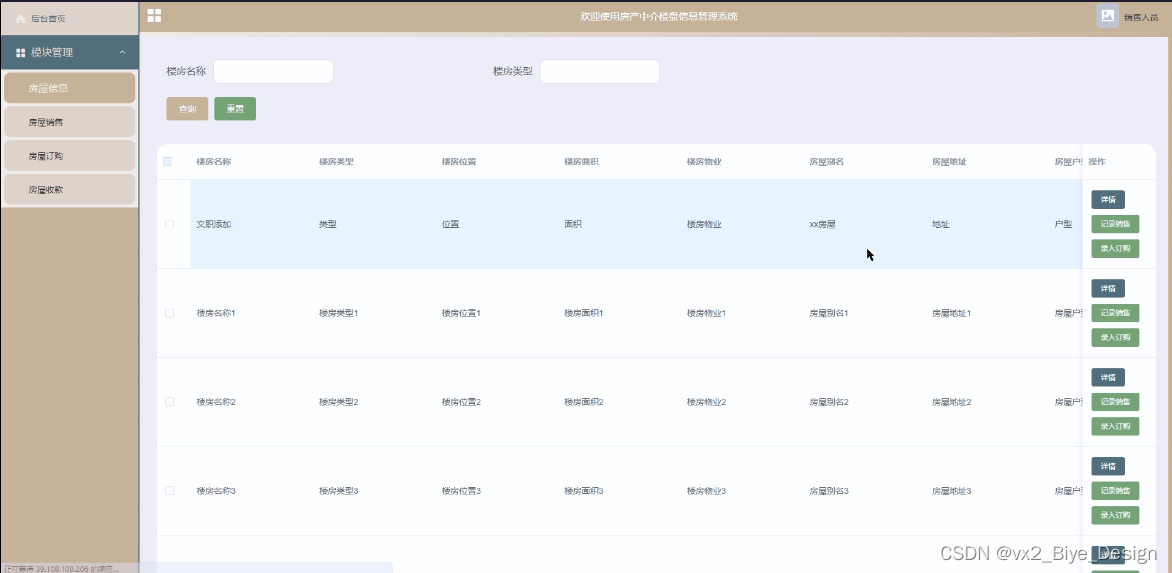Screen dimensions: 1172x573
Task: Tick the checkbox for the 楼房名称2 row
Action: pyautogui.click(x=169, y=402)
